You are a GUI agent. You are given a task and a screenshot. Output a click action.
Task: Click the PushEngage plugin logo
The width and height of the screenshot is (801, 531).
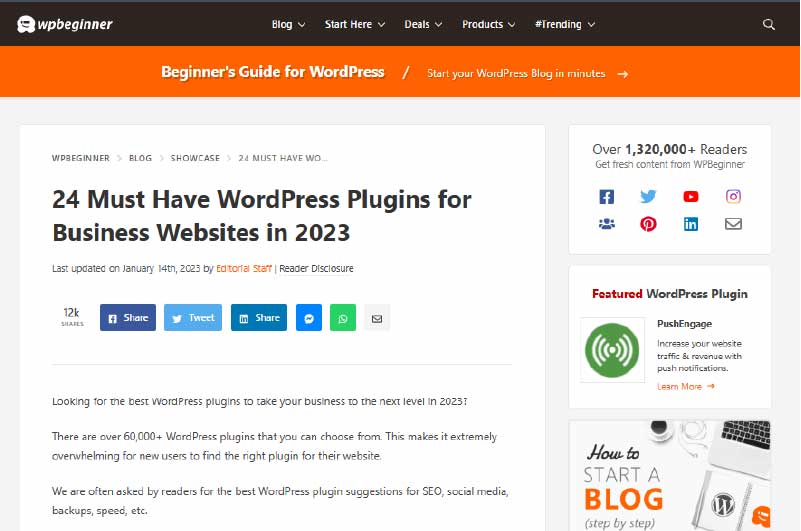pos(612,350)
